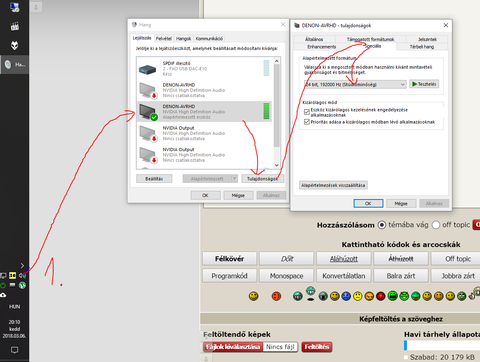Confirm with OK in DENON-AVRHD properties
The image size is (480, 362).
[x=368, y=203]
